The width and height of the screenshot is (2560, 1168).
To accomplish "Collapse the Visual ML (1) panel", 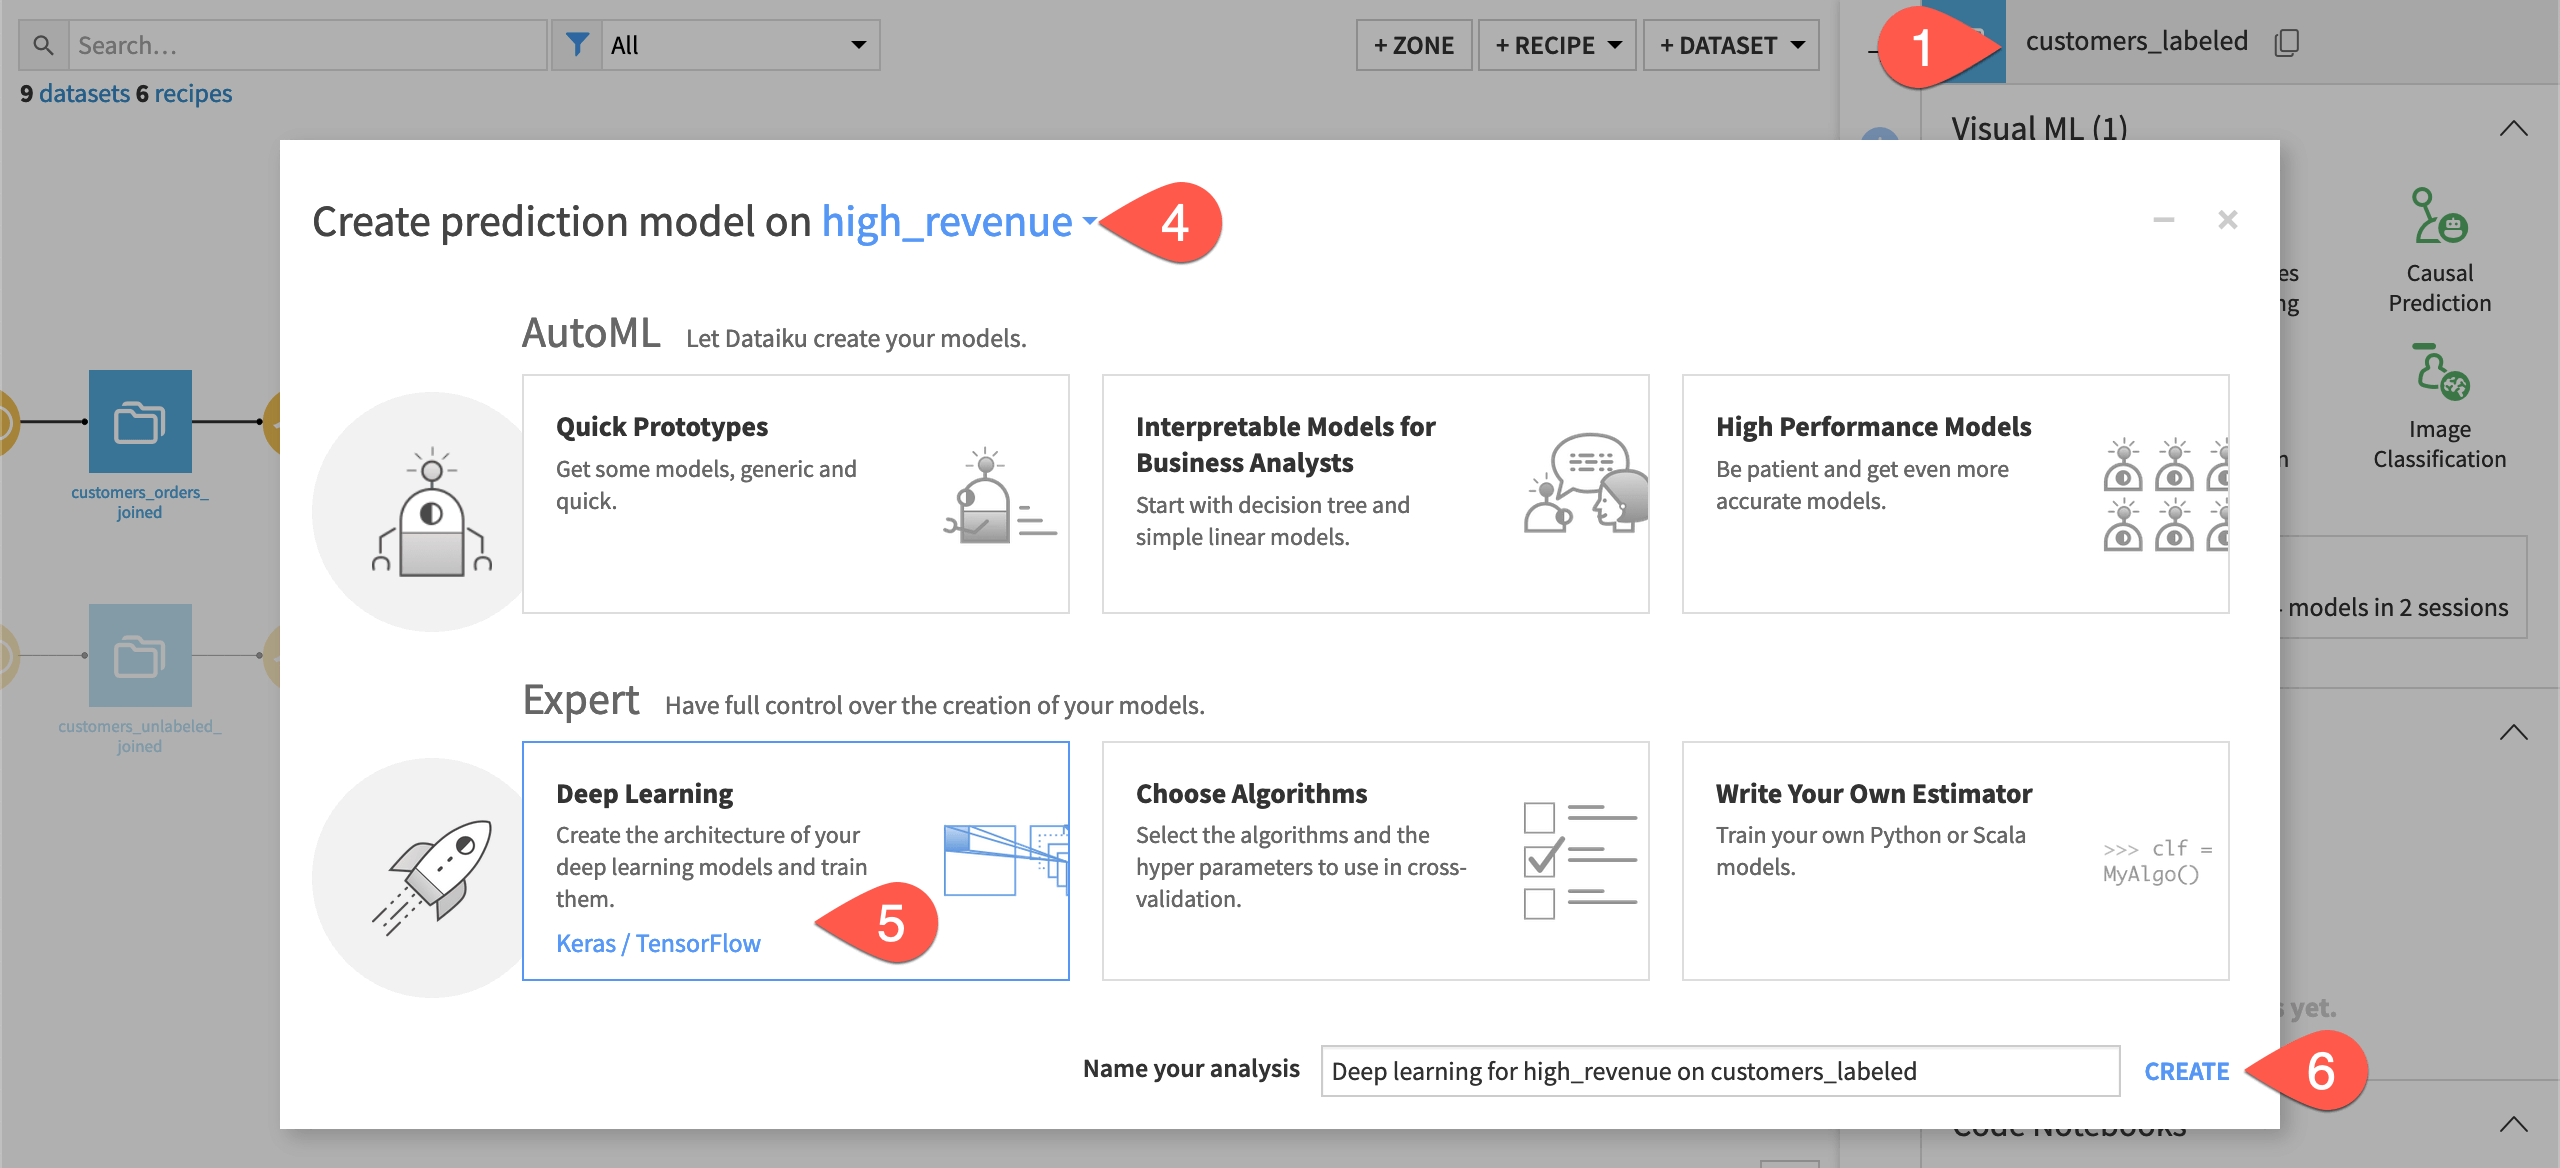I will (x=2516, y=127).
